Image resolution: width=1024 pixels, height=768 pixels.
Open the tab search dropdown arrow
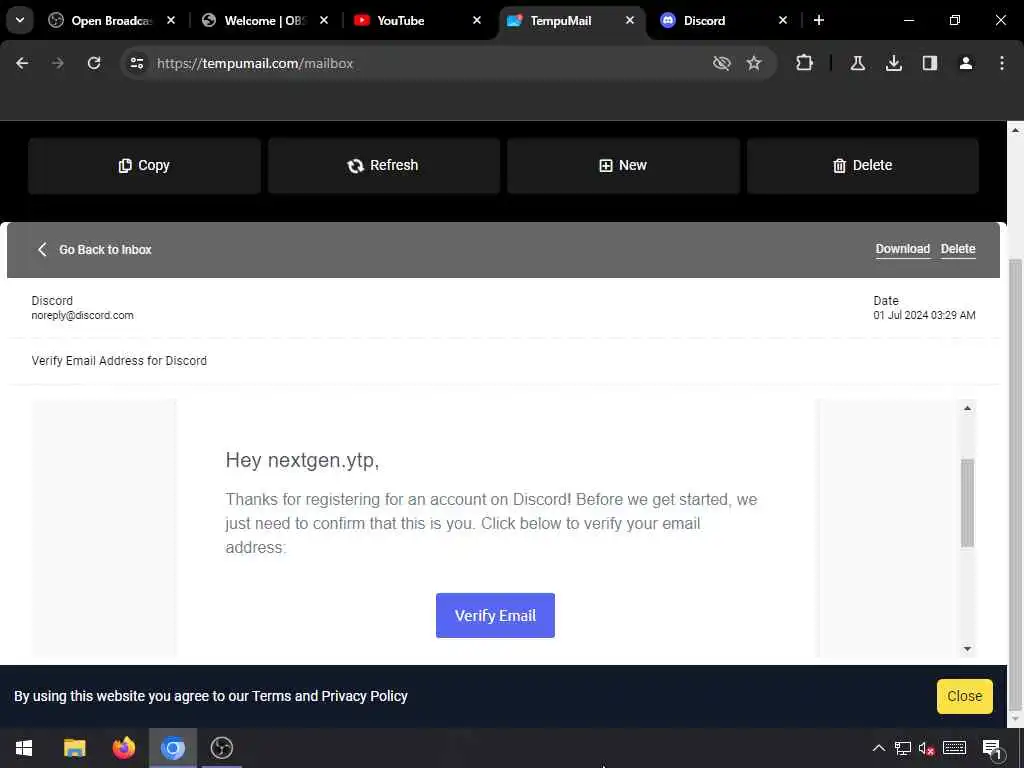pos(20,20)
